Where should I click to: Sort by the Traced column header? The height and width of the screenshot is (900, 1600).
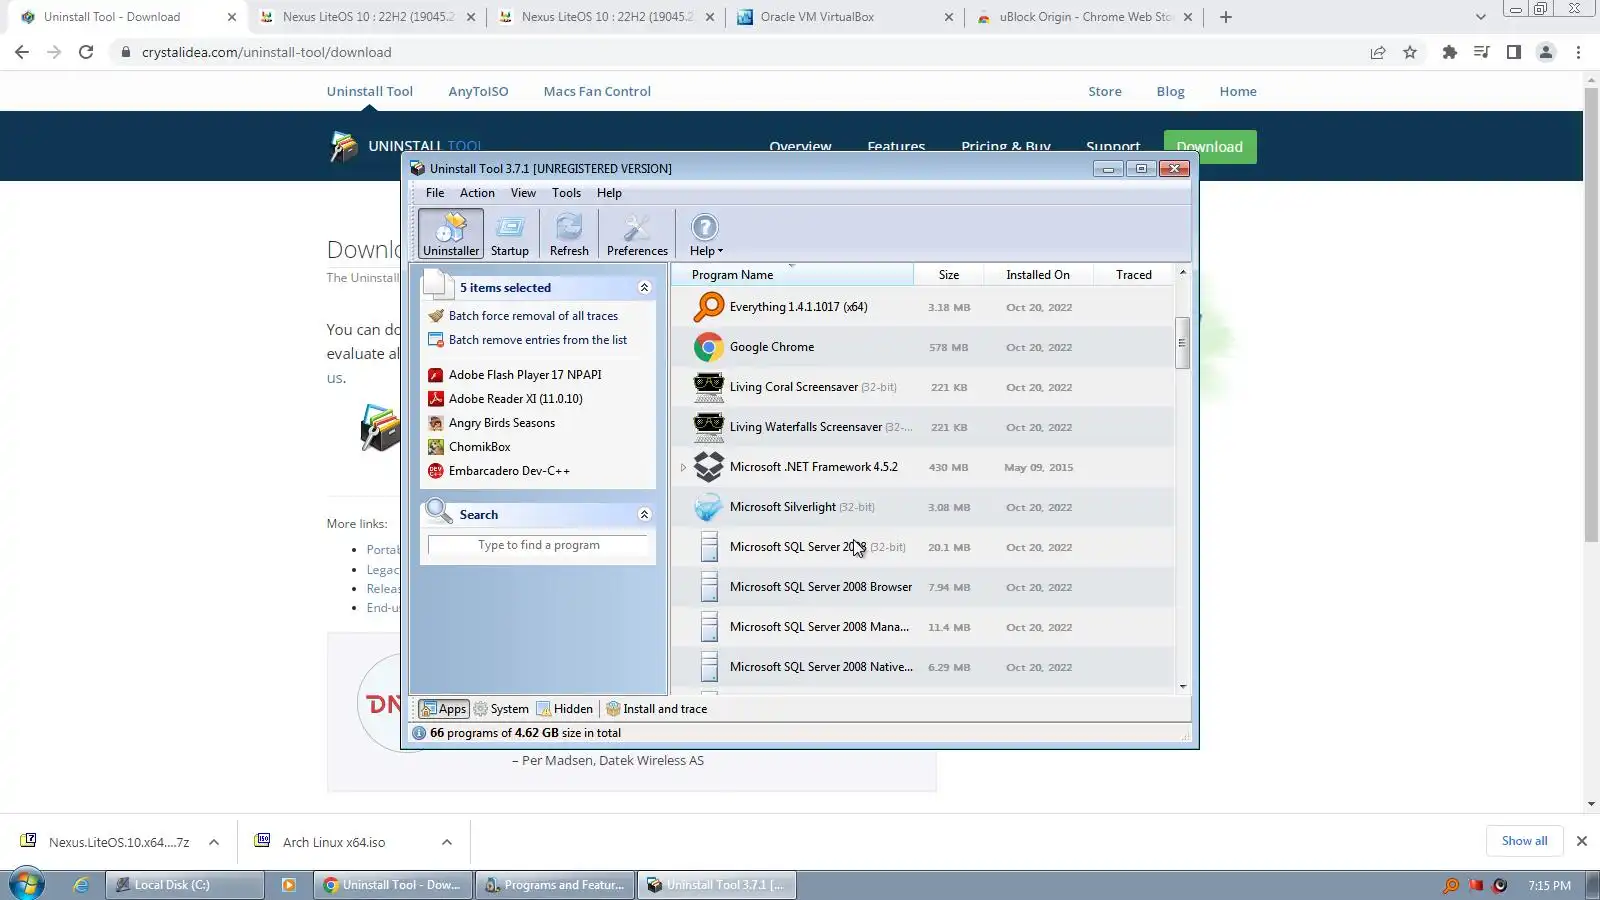pos(1133,275)
